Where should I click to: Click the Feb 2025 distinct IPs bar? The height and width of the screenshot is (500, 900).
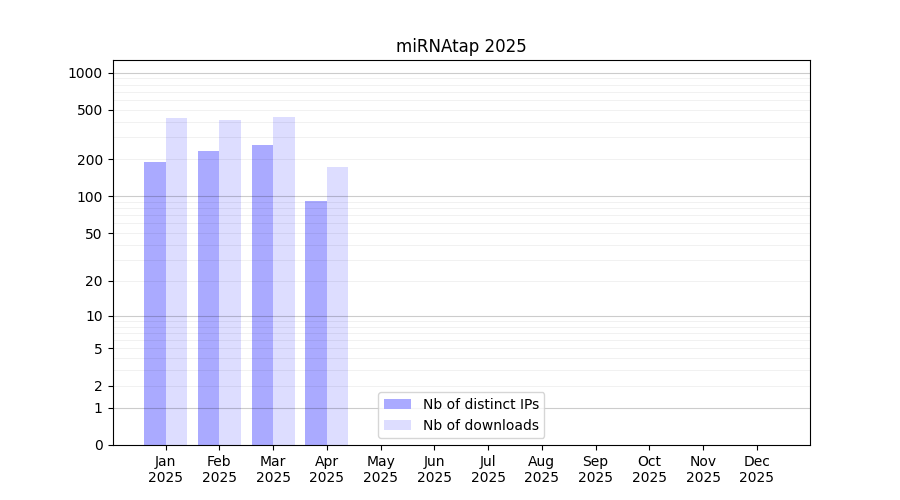(x=208, y=298)
